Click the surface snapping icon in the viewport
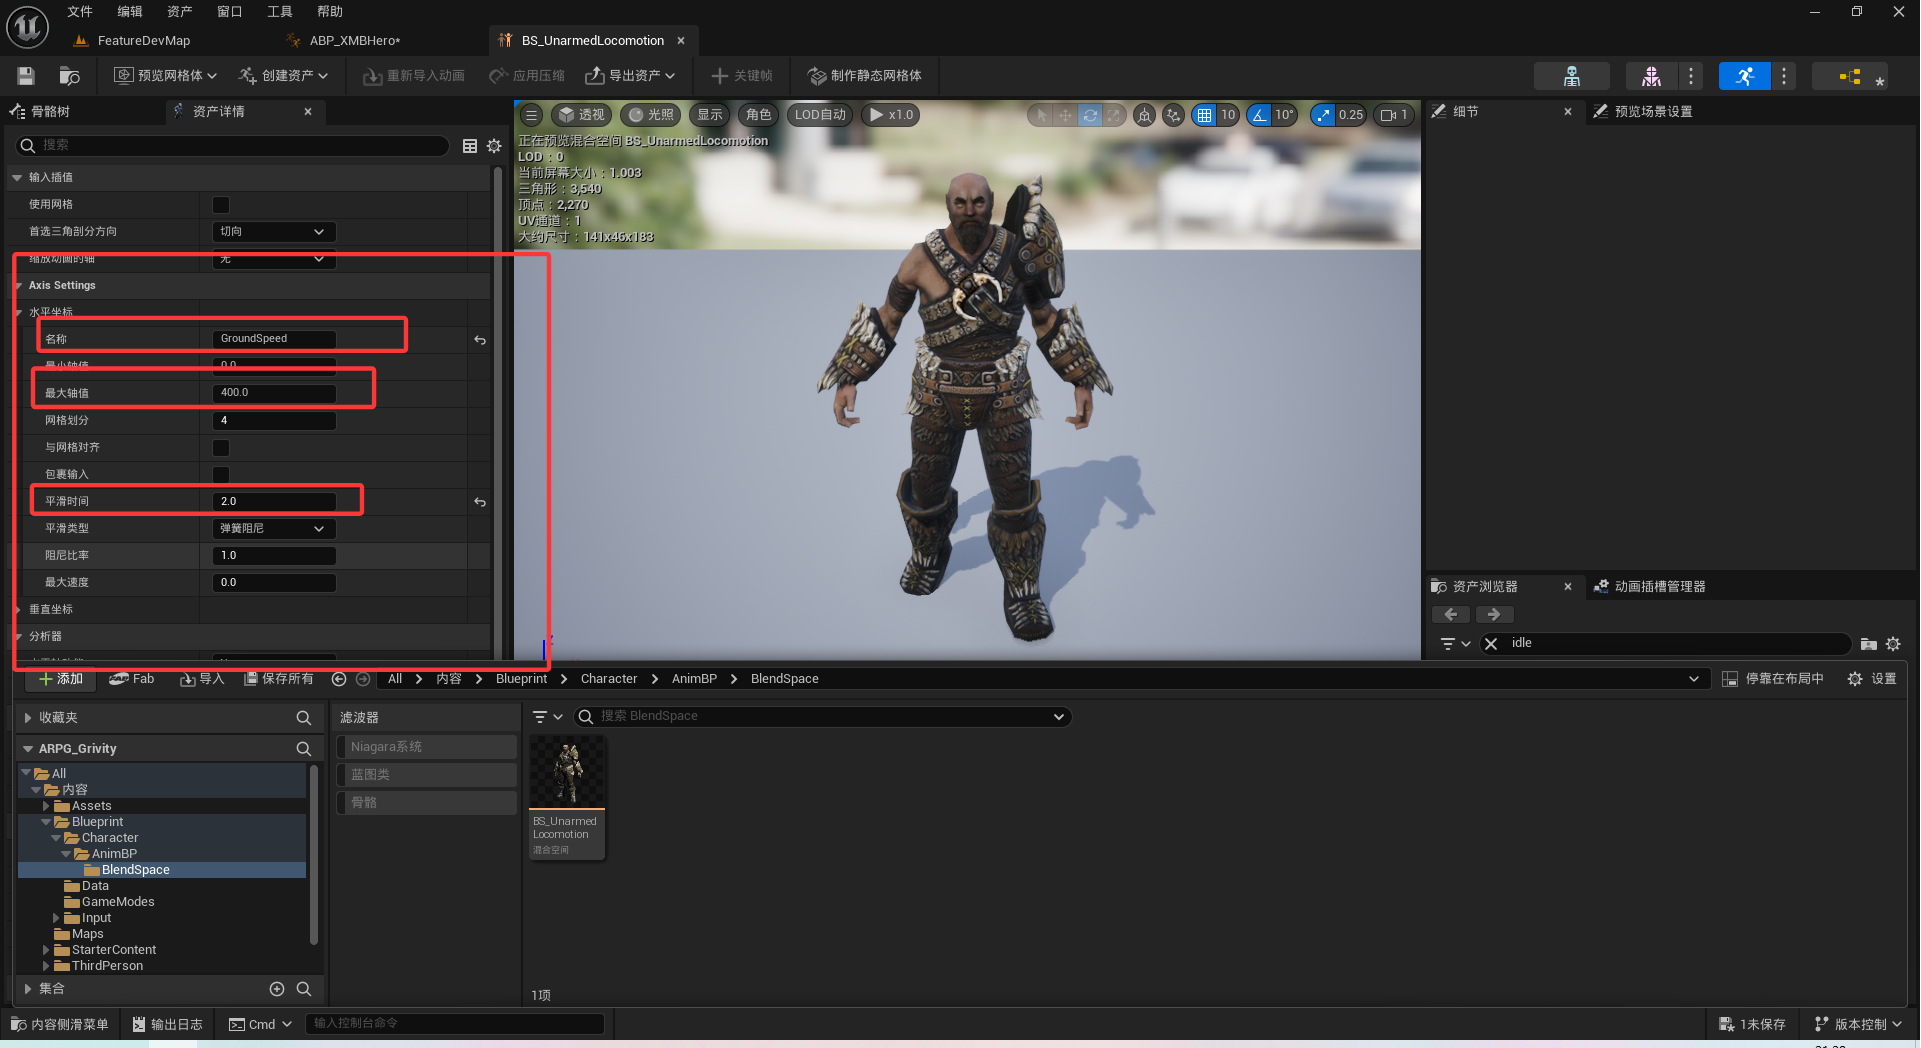The width and height of the screenshot is (1921, 1048). 1173,115
